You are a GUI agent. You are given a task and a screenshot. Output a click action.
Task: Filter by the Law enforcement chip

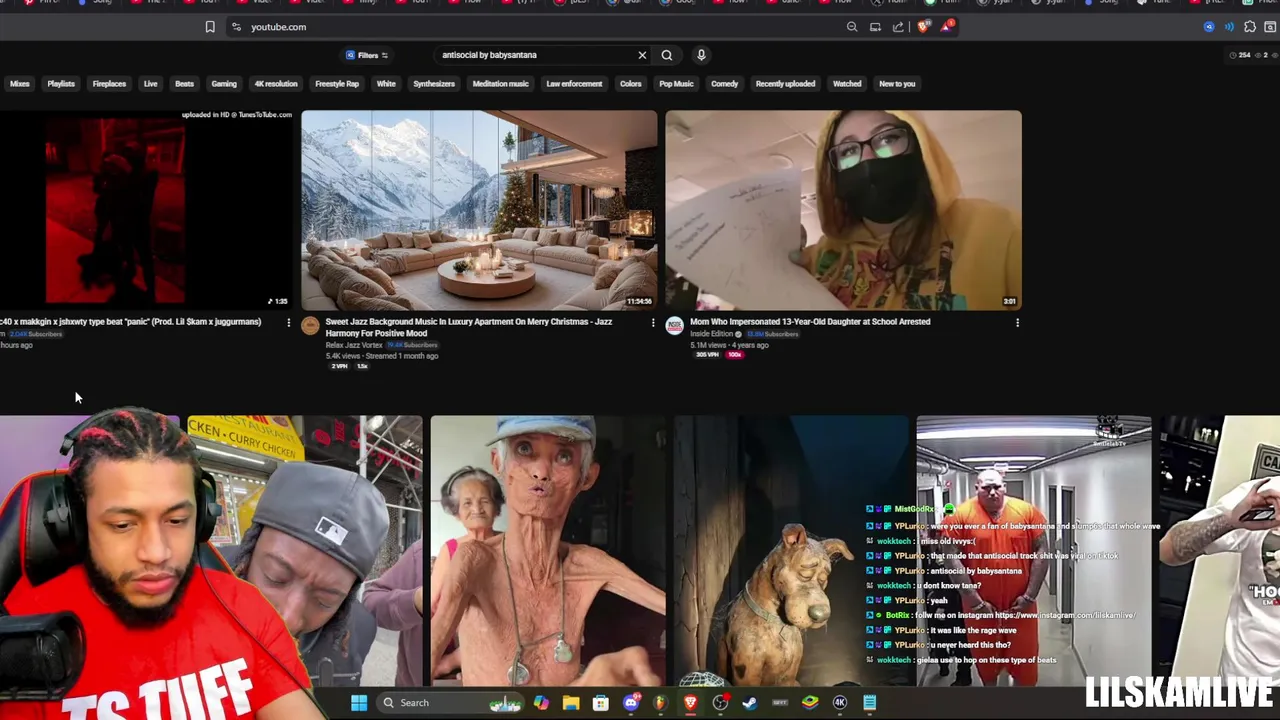coord(574,84)
